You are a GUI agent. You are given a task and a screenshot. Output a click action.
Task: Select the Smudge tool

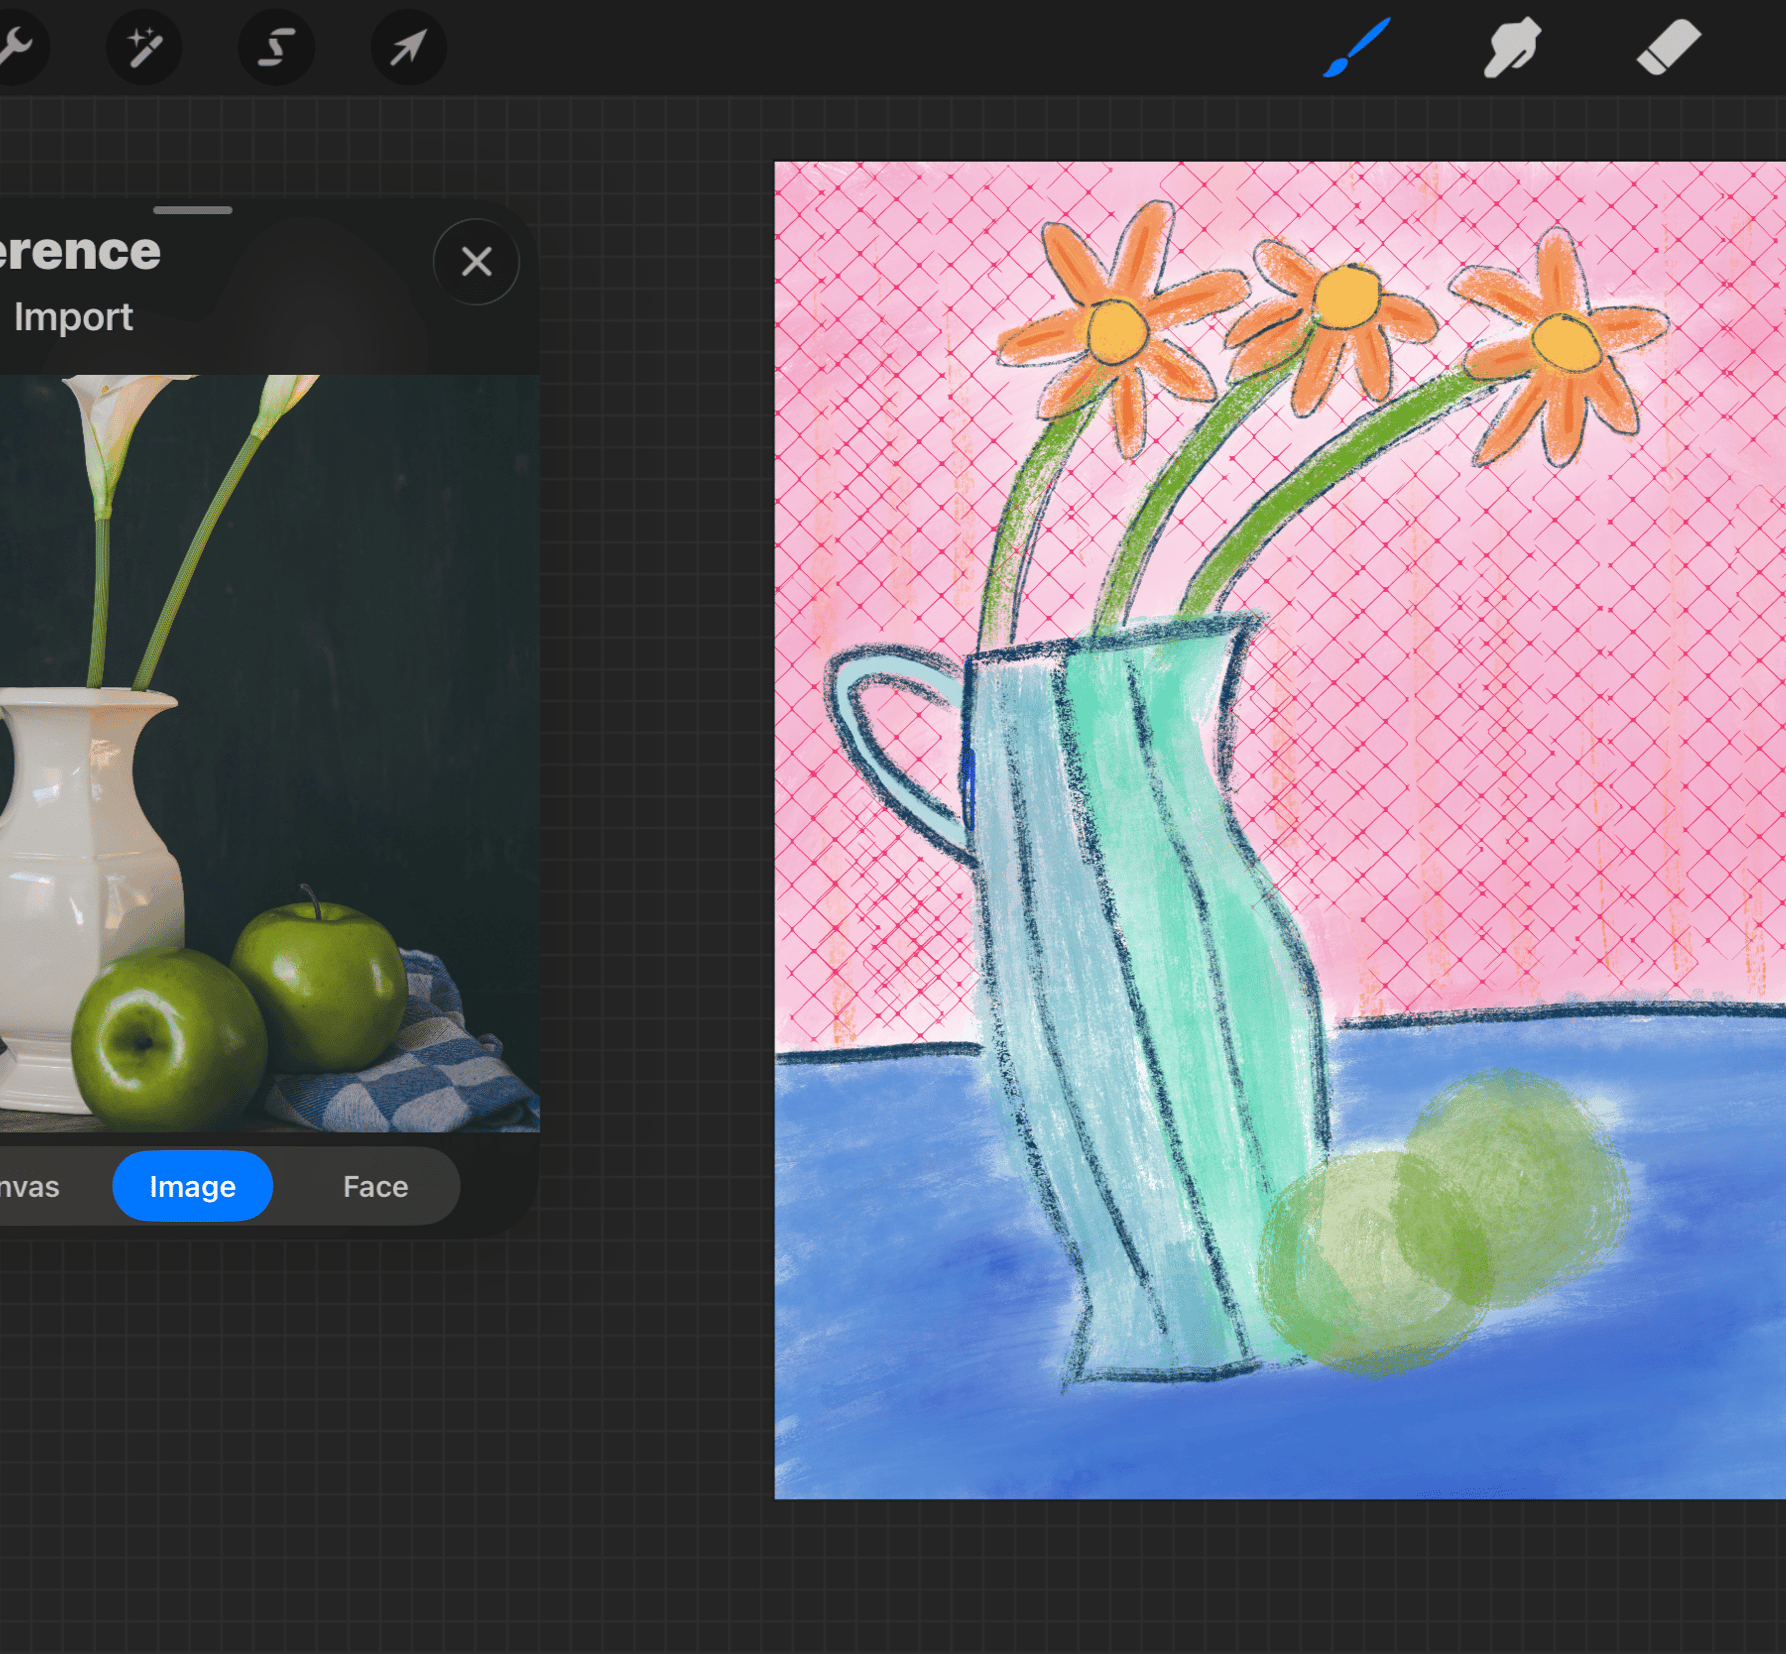(x=1511, y=47)
